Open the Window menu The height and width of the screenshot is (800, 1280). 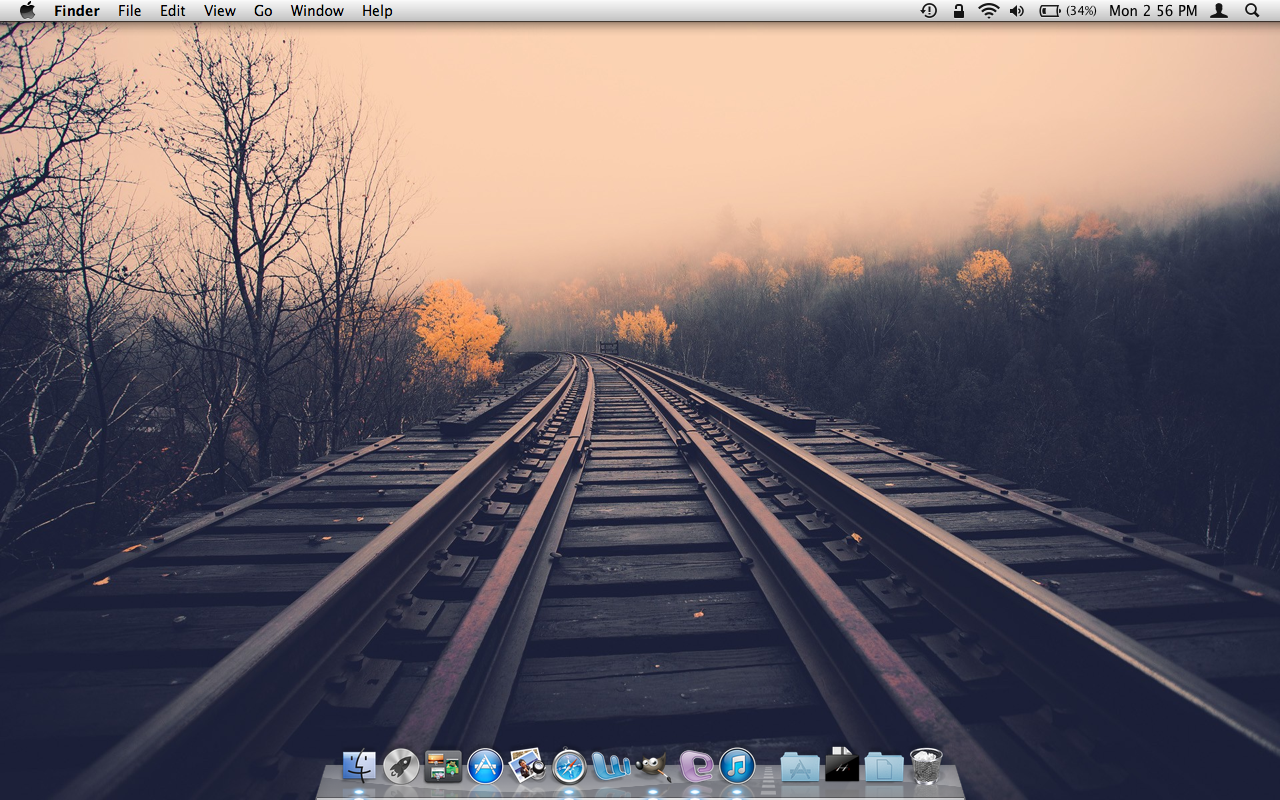click(x=317, y=11)
